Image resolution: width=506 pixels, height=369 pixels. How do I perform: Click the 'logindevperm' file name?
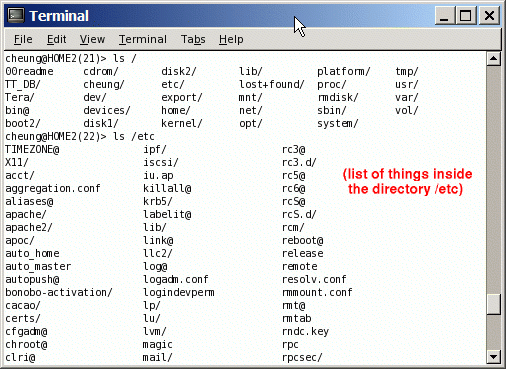coord(179,292)
